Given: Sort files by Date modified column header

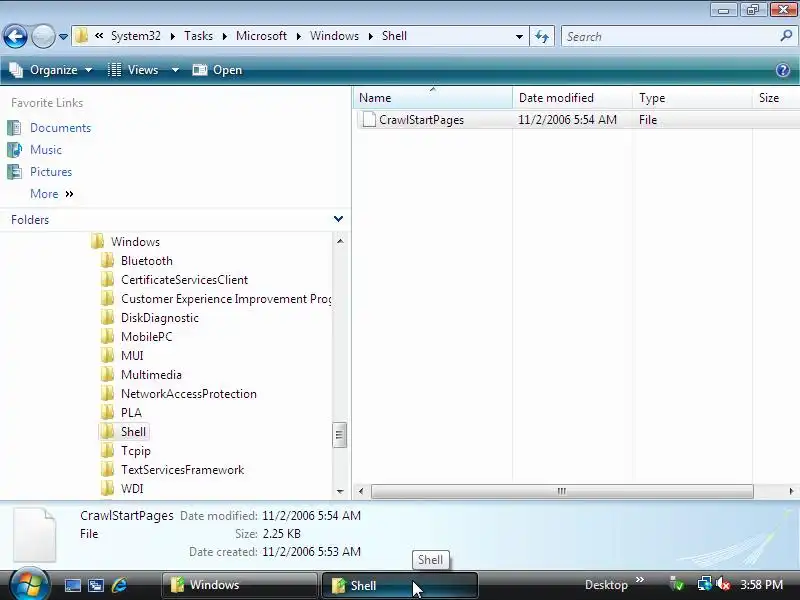Looking at the screenshot, I should tap(572, 97).
